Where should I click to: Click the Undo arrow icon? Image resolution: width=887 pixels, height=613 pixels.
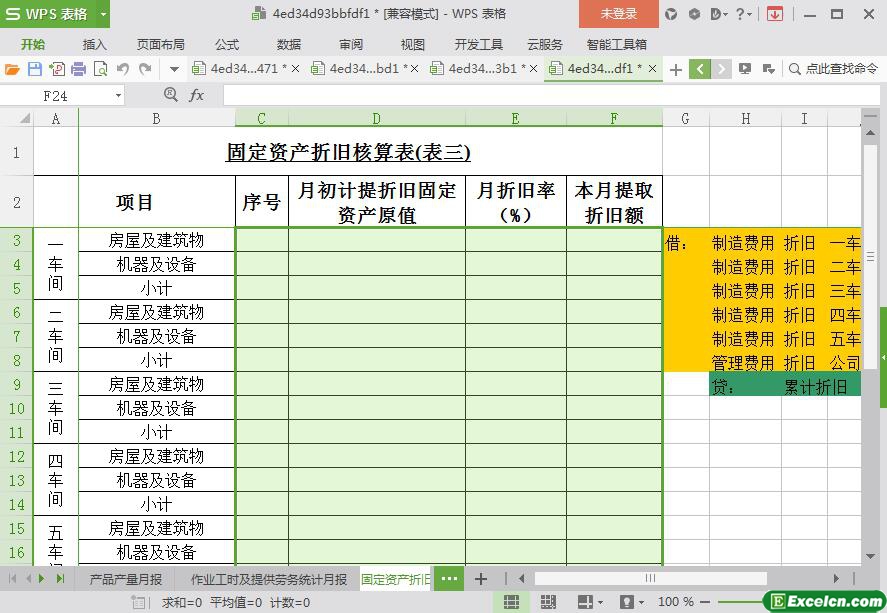coord(123,69)
